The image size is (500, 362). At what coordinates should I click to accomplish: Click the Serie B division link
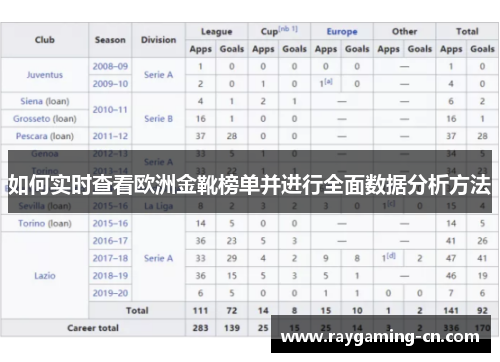tap(159, 119)
